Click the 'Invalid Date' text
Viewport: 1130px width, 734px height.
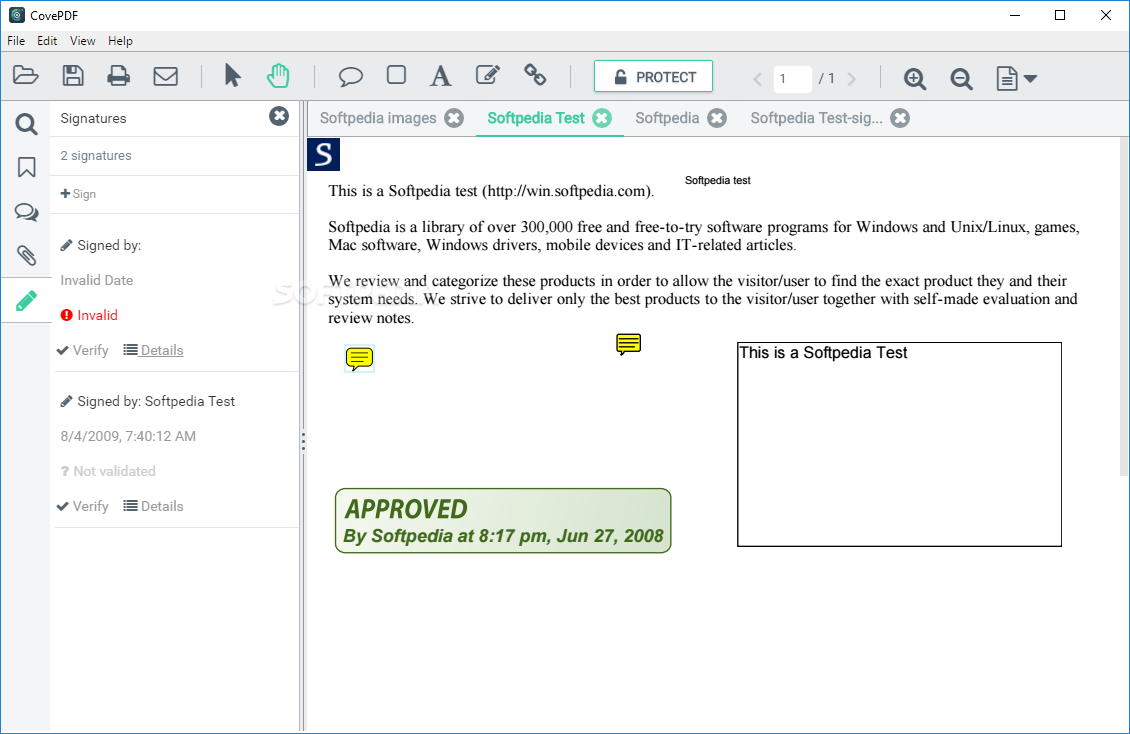(97, 280)
